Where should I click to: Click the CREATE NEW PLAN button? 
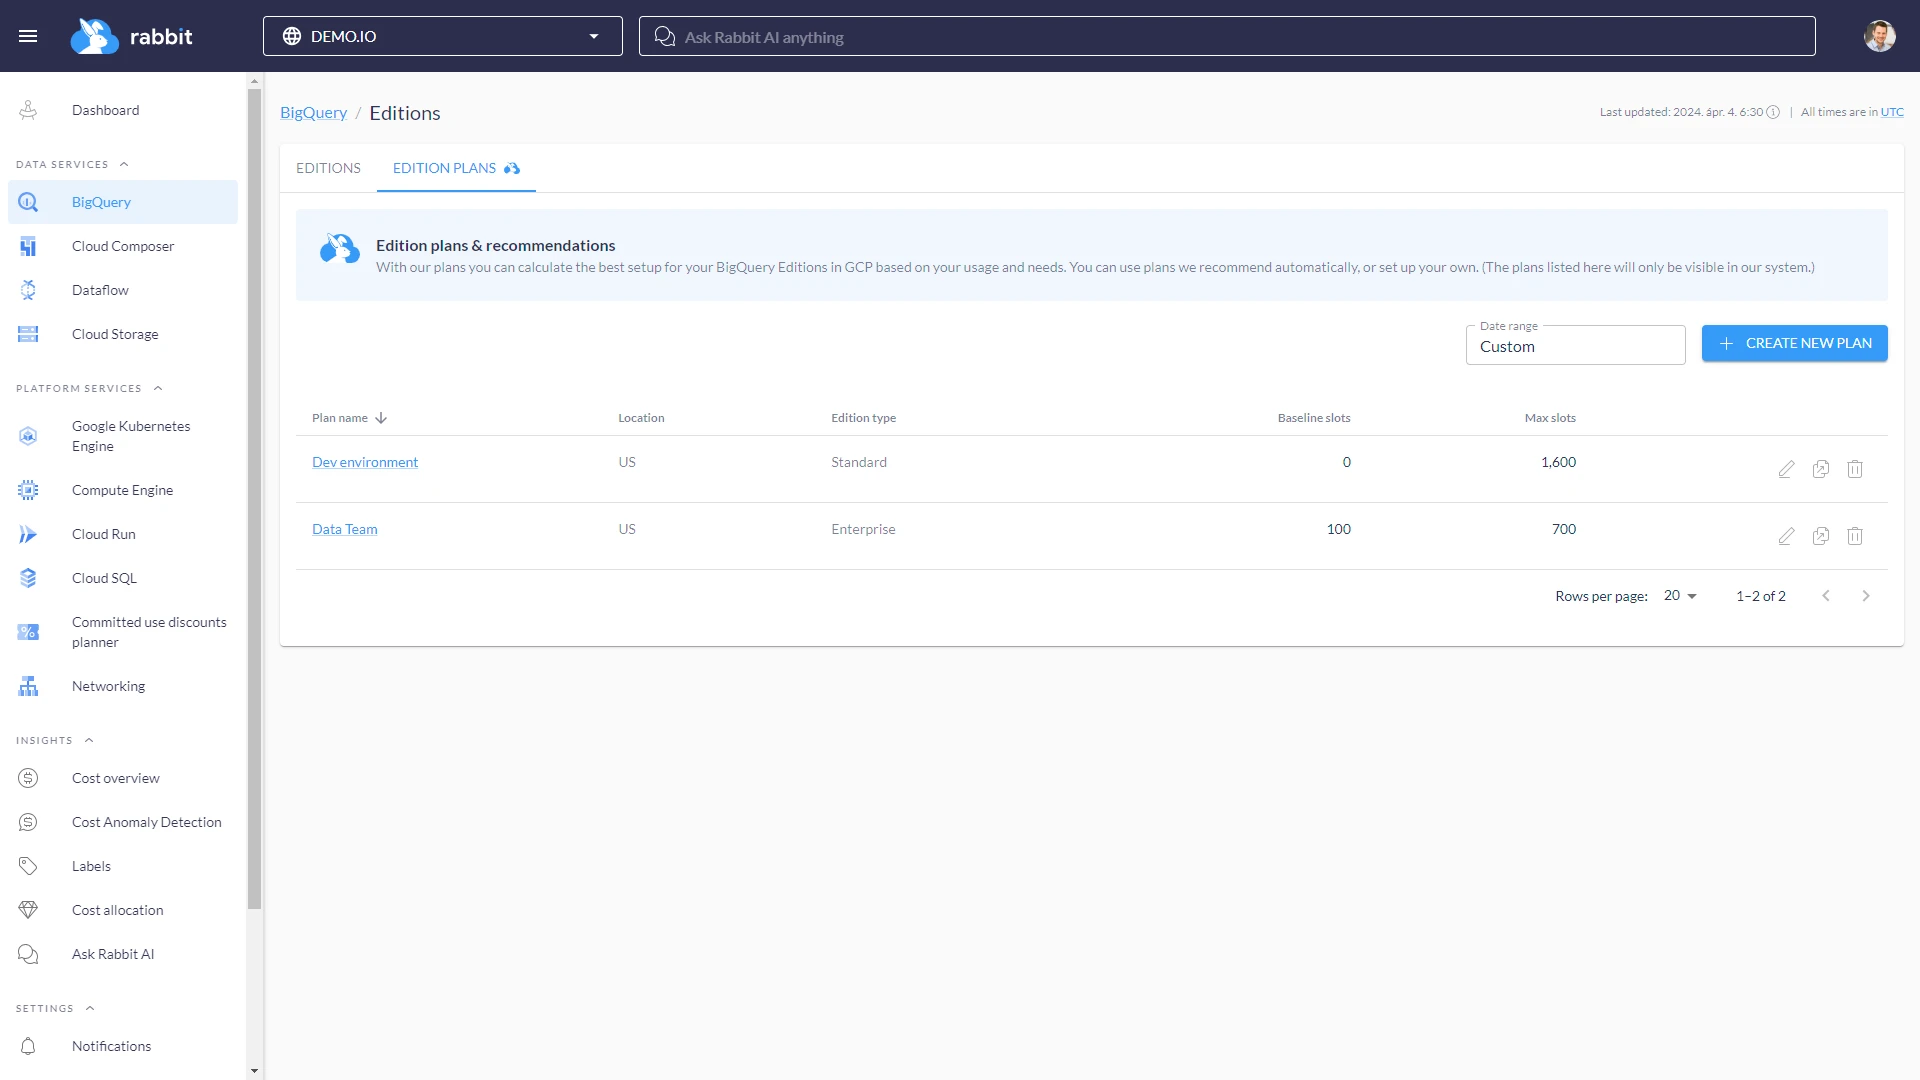click(1795, 343)
